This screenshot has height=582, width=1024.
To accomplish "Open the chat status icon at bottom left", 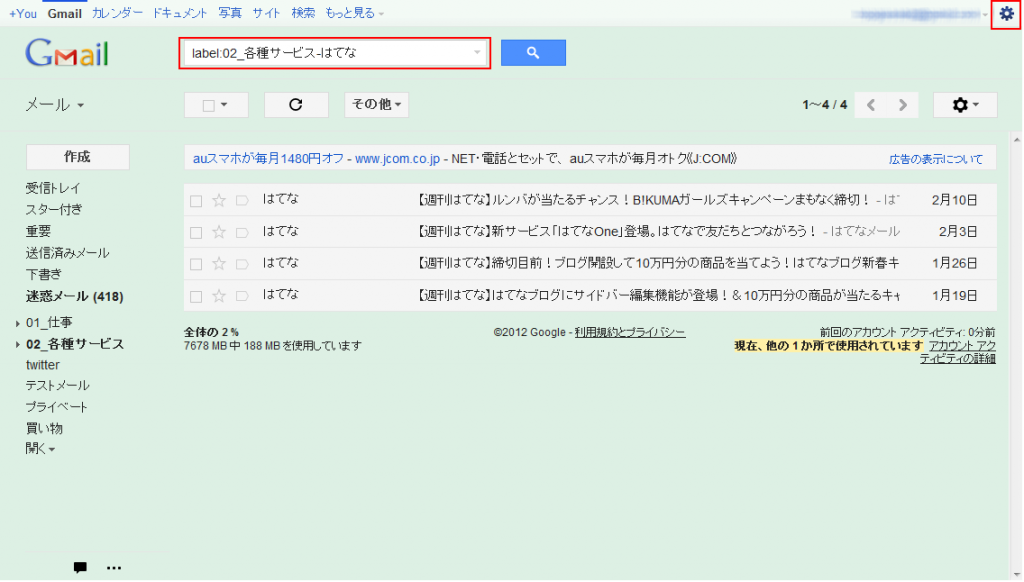I will point(79,567).
